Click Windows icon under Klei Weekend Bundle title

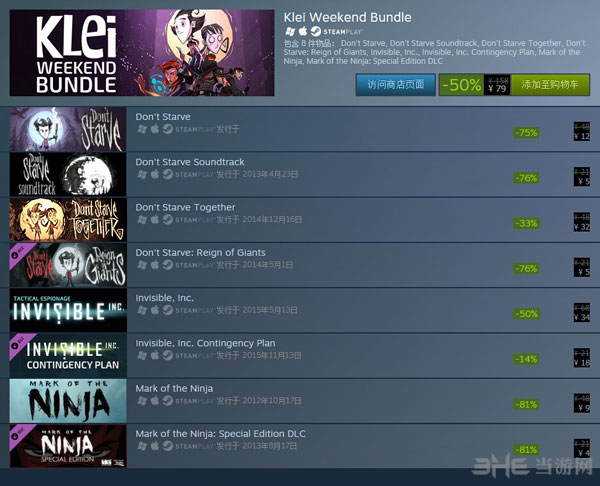click(x=290, y=31)
